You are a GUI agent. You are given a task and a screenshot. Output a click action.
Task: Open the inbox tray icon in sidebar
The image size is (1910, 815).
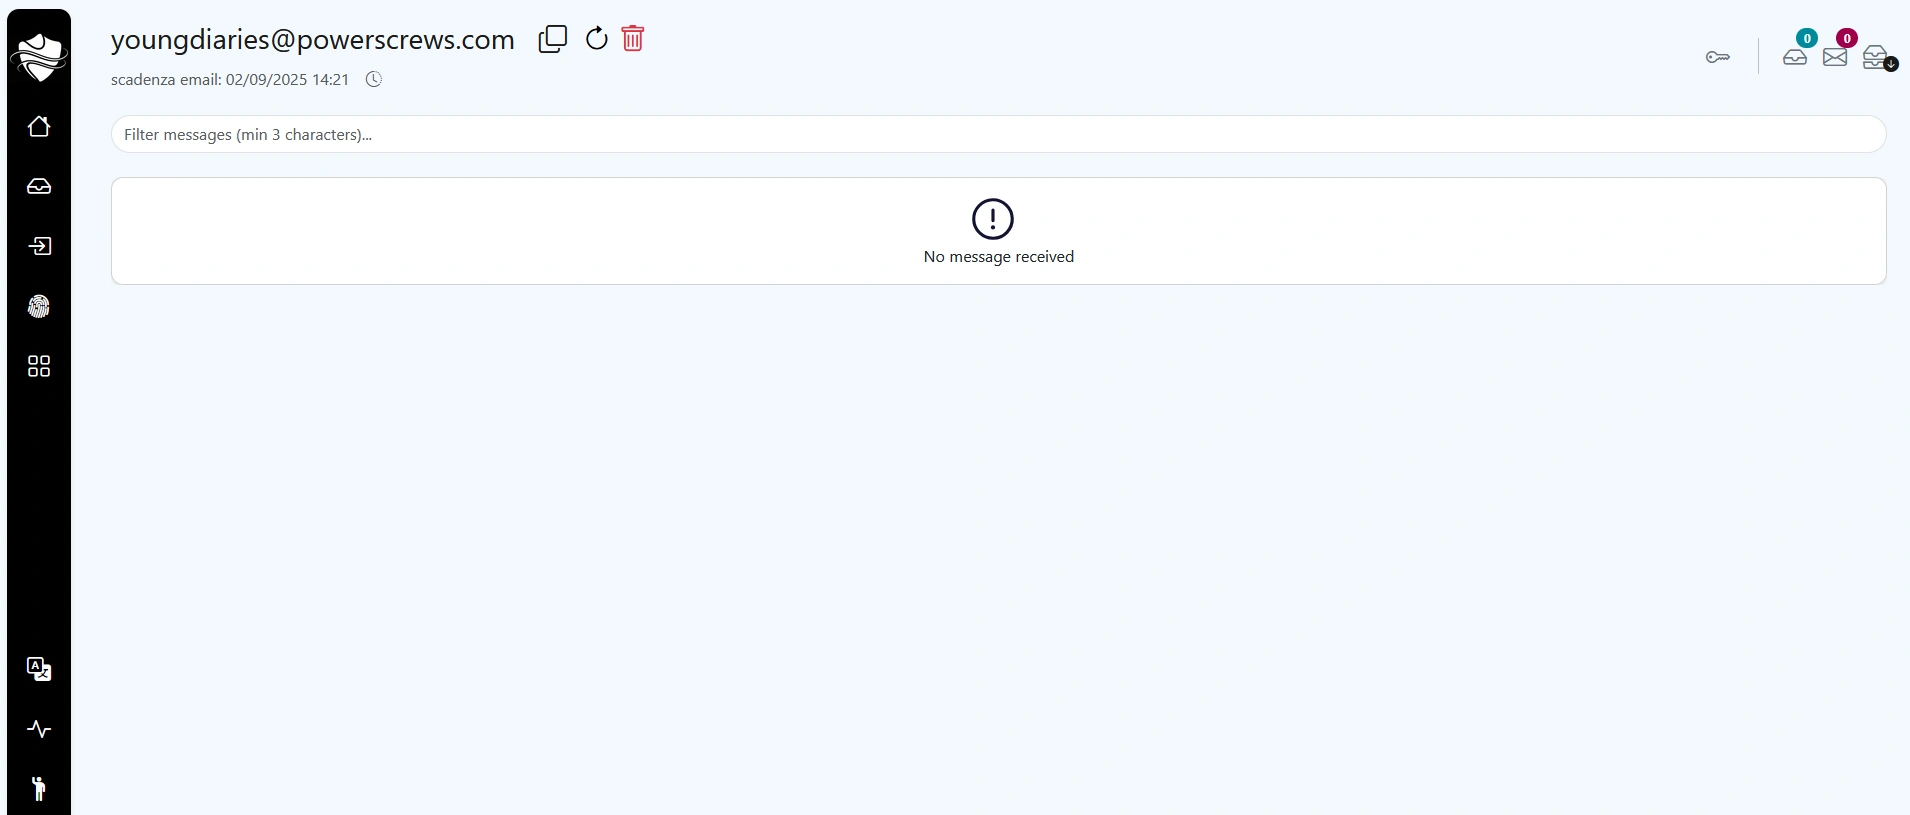(x=39, y=186)
